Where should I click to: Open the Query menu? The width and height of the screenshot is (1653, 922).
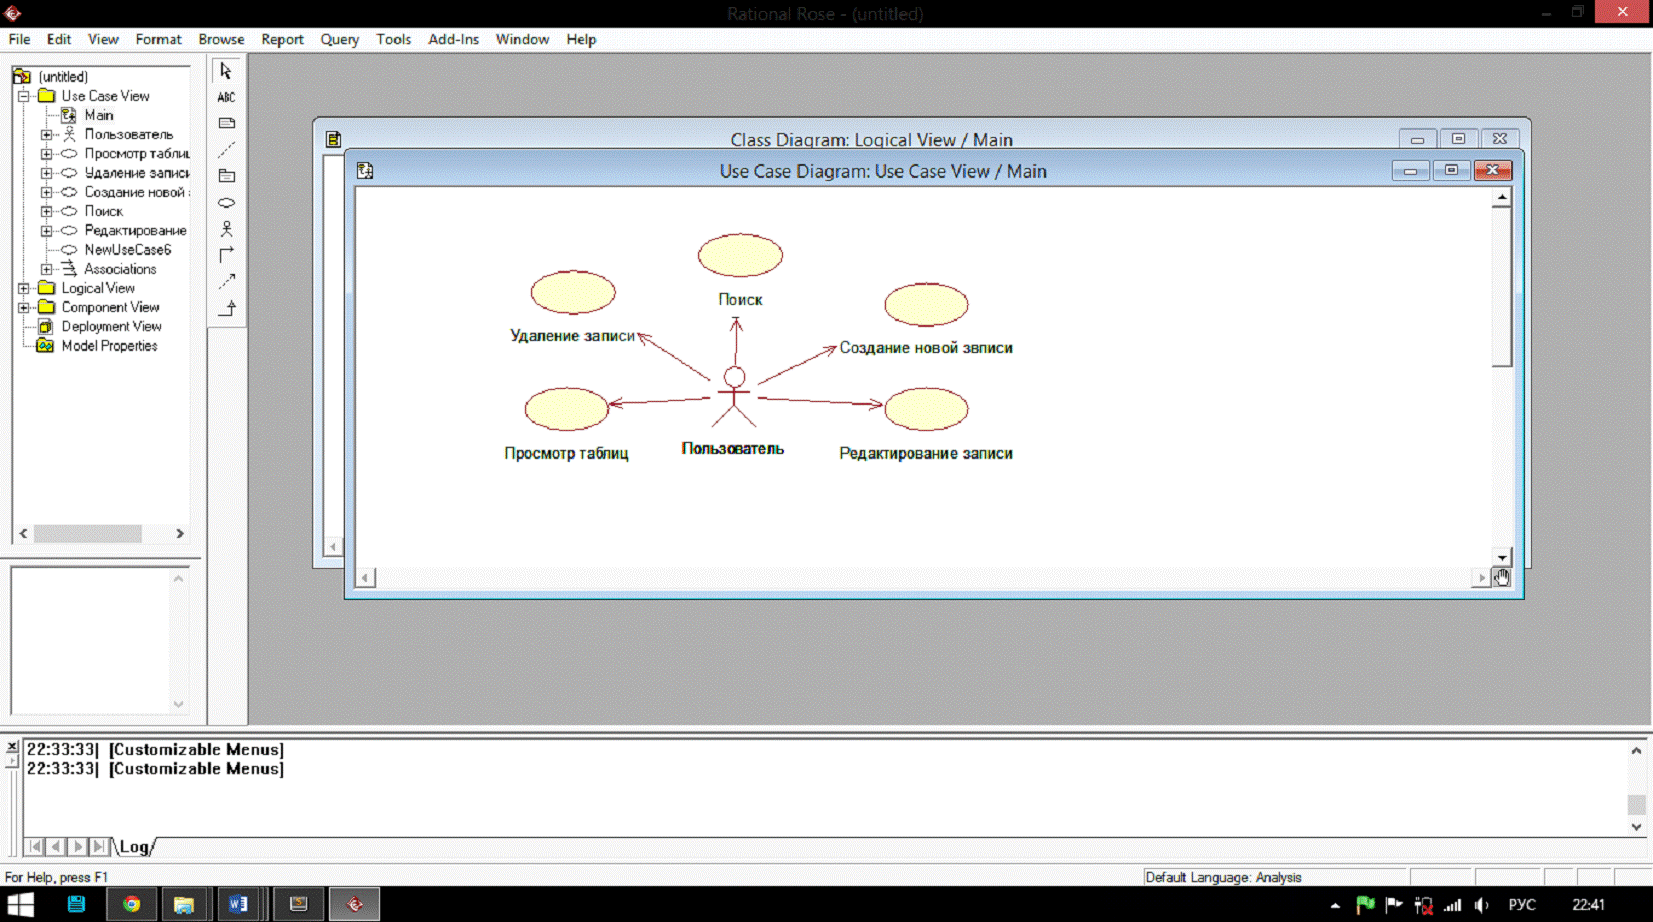click(x=340, y=39)
